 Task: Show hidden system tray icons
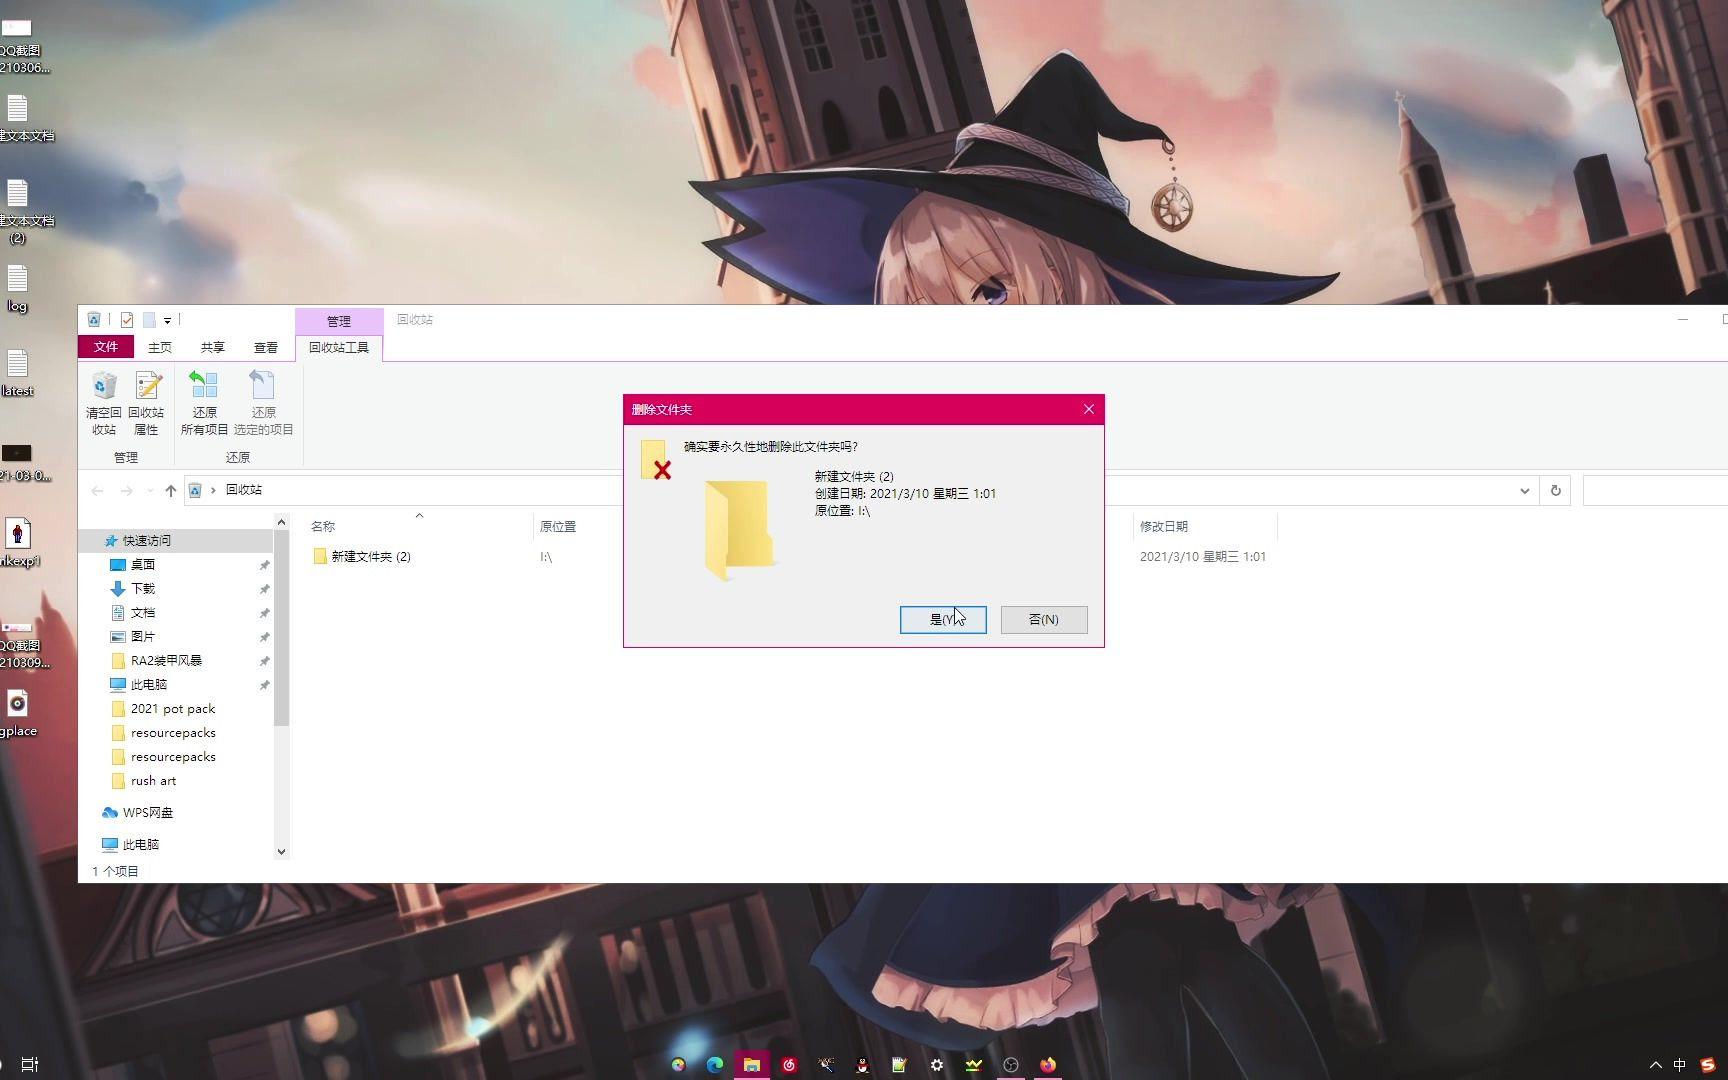(1656, 1065)
